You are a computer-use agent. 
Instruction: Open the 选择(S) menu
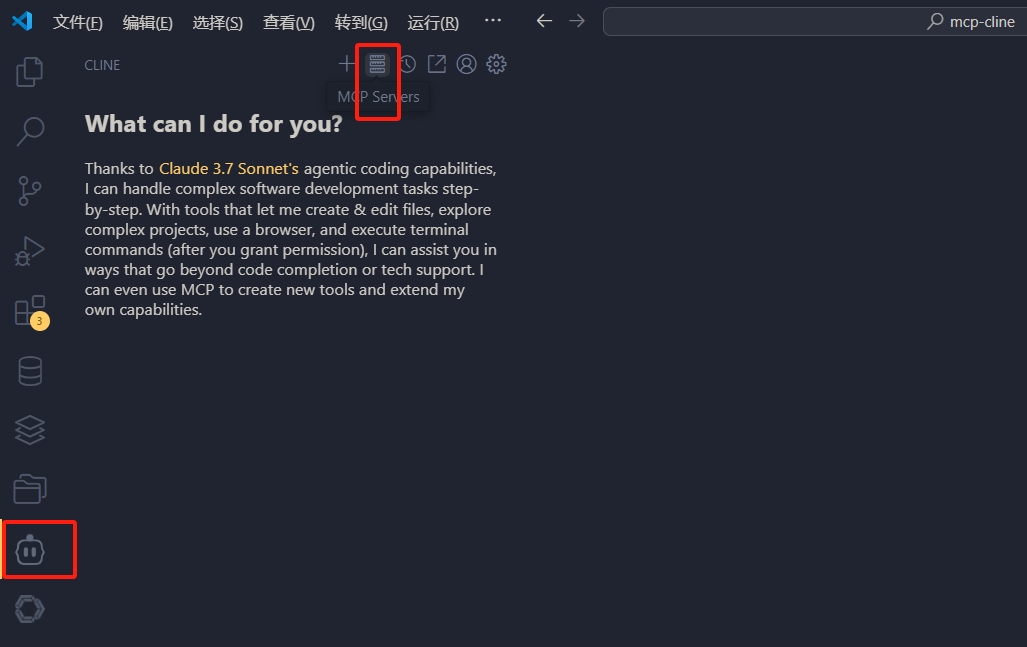(217, 22)
